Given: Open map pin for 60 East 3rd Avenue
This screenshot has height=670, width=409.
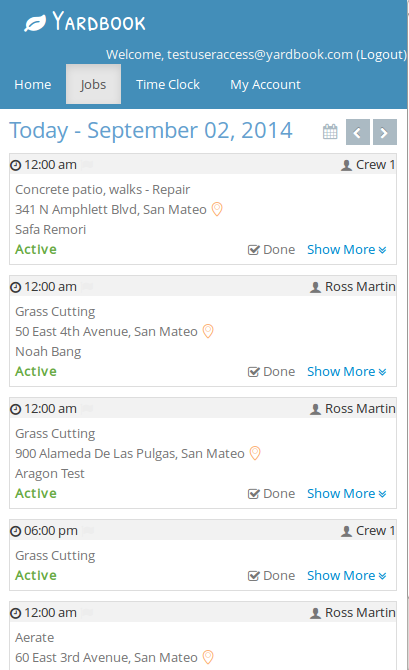Looking at the screenshot, I should 208,657.
